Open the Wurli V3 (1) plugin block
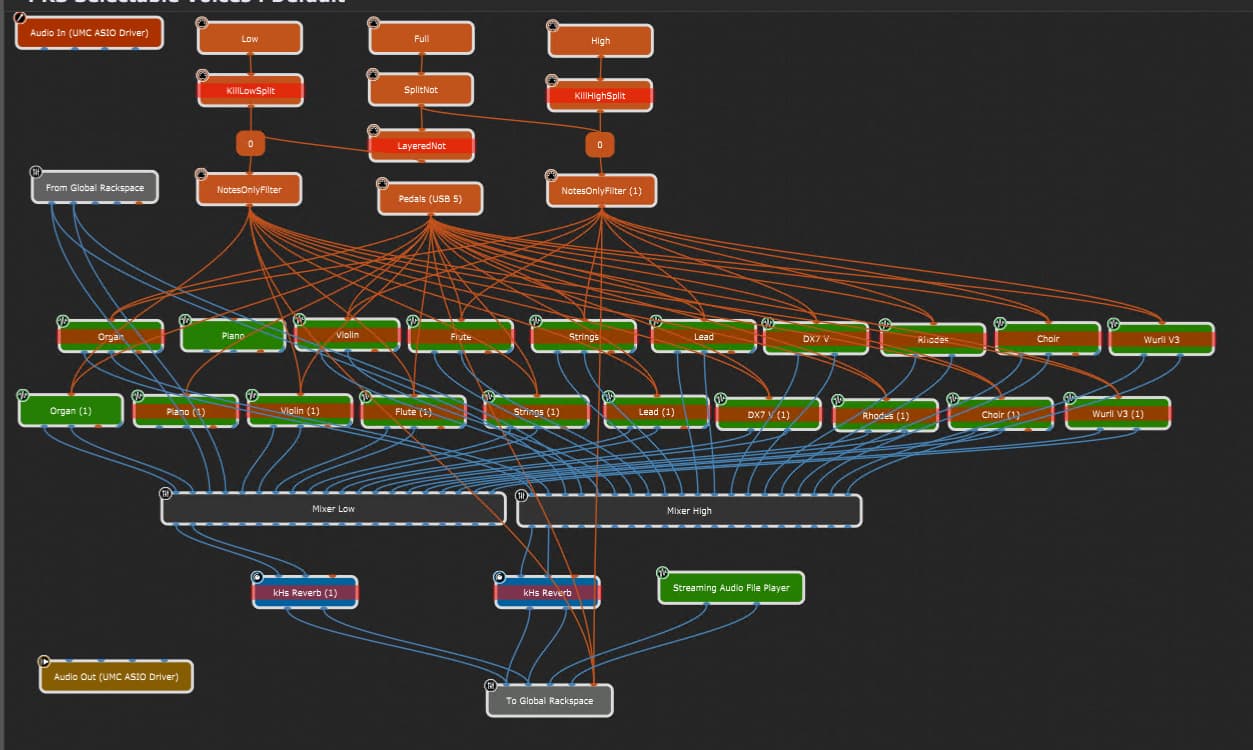Image resolution: width=1253 pixels, height=750 pixels. point(1118,413)
